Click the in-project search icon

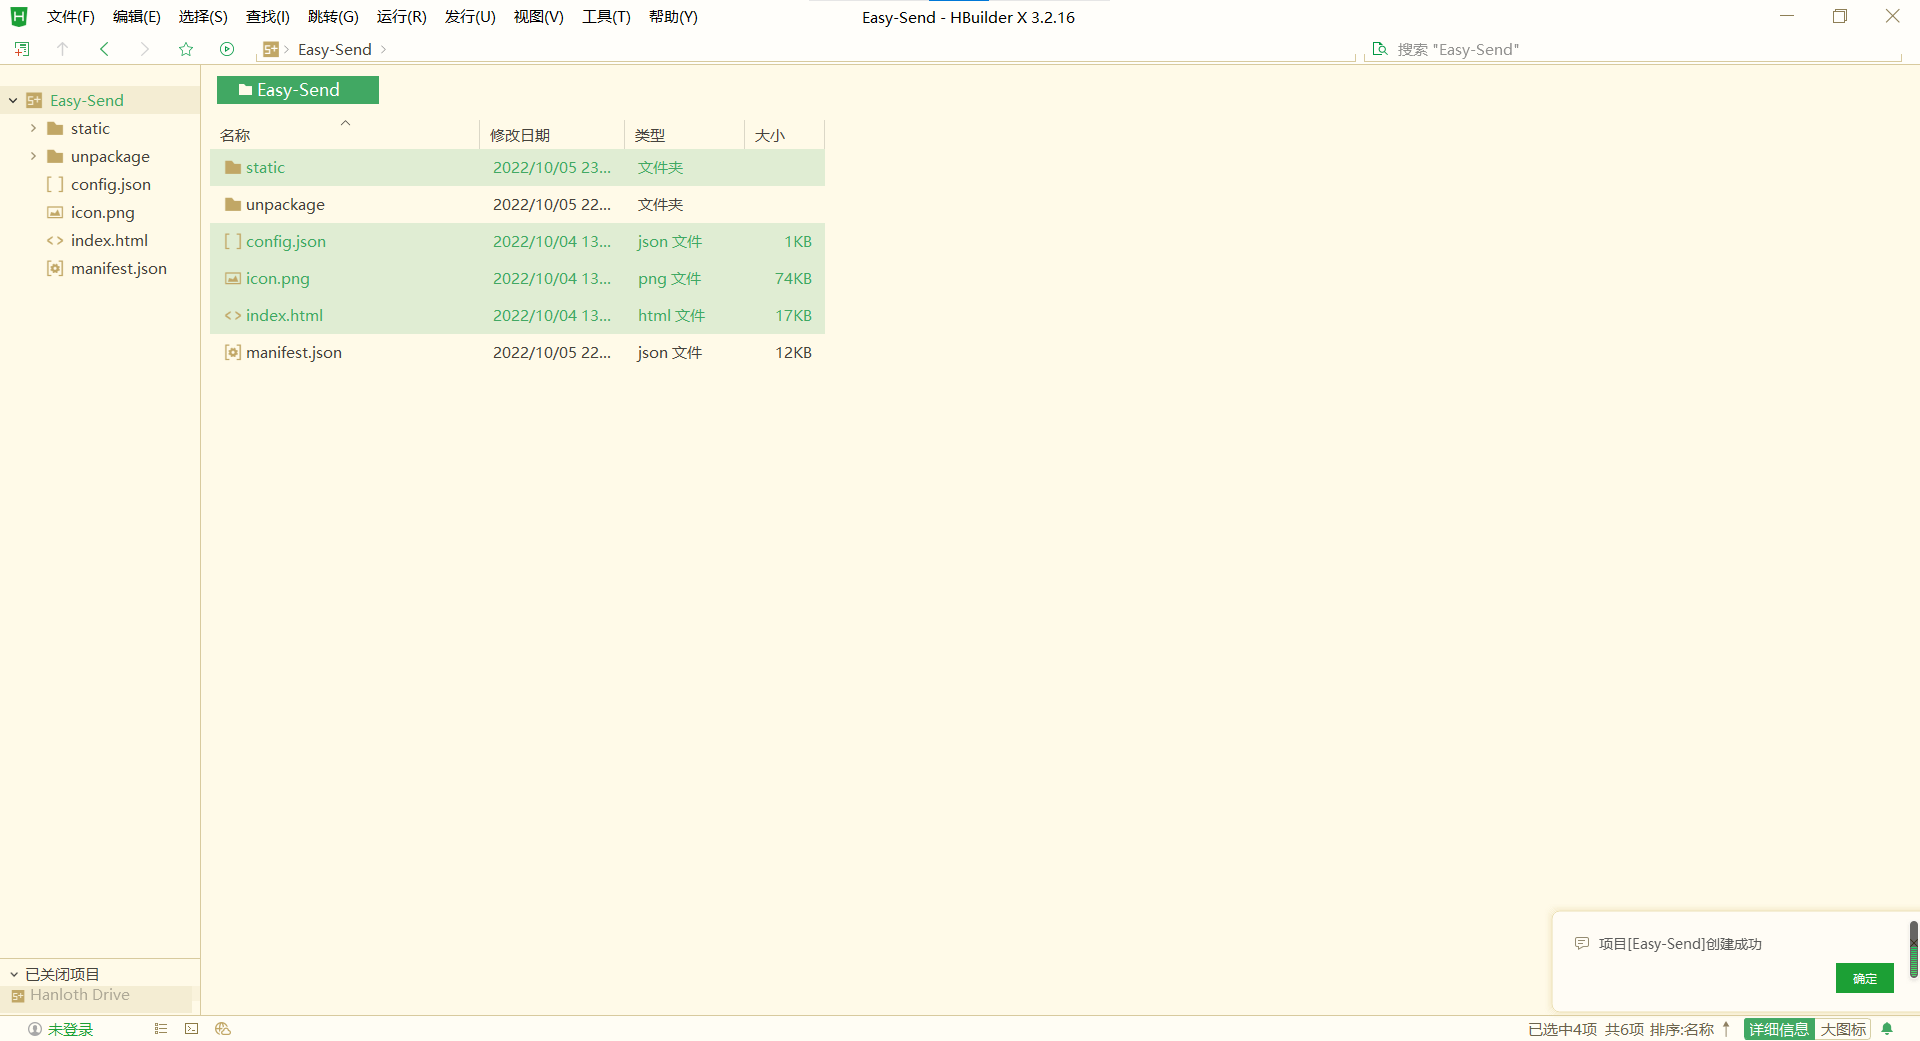point(1380,49)
